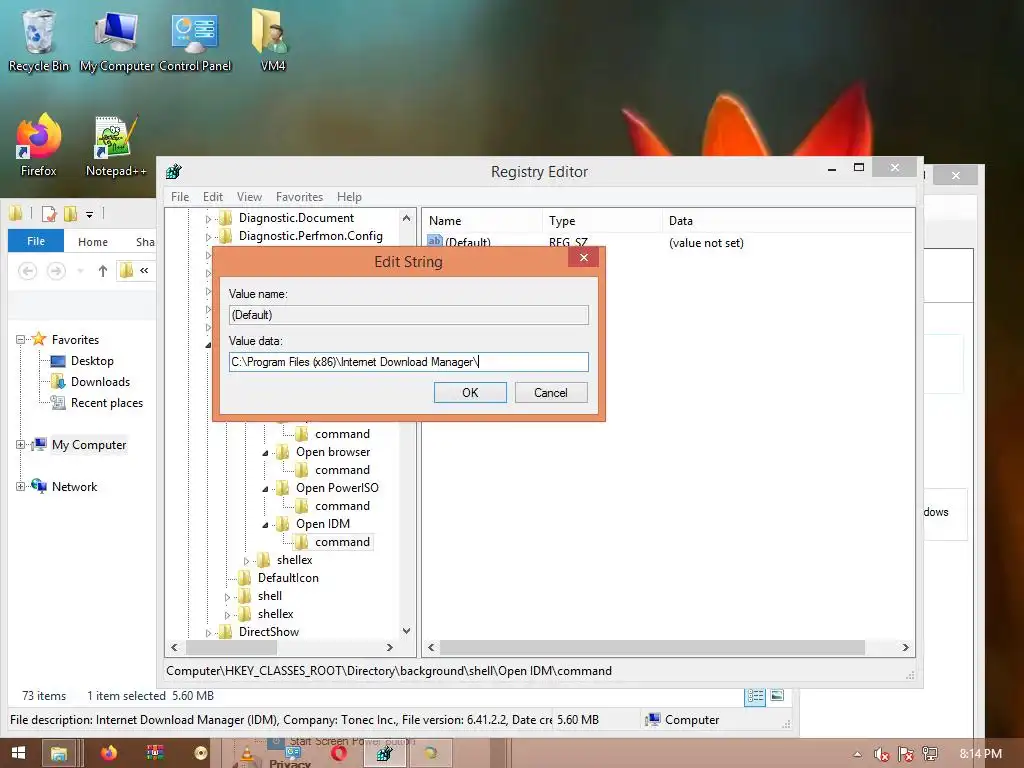Click the Start button on taskbar
This screenshot has height=768, width=1024.
tap(18, 753)
